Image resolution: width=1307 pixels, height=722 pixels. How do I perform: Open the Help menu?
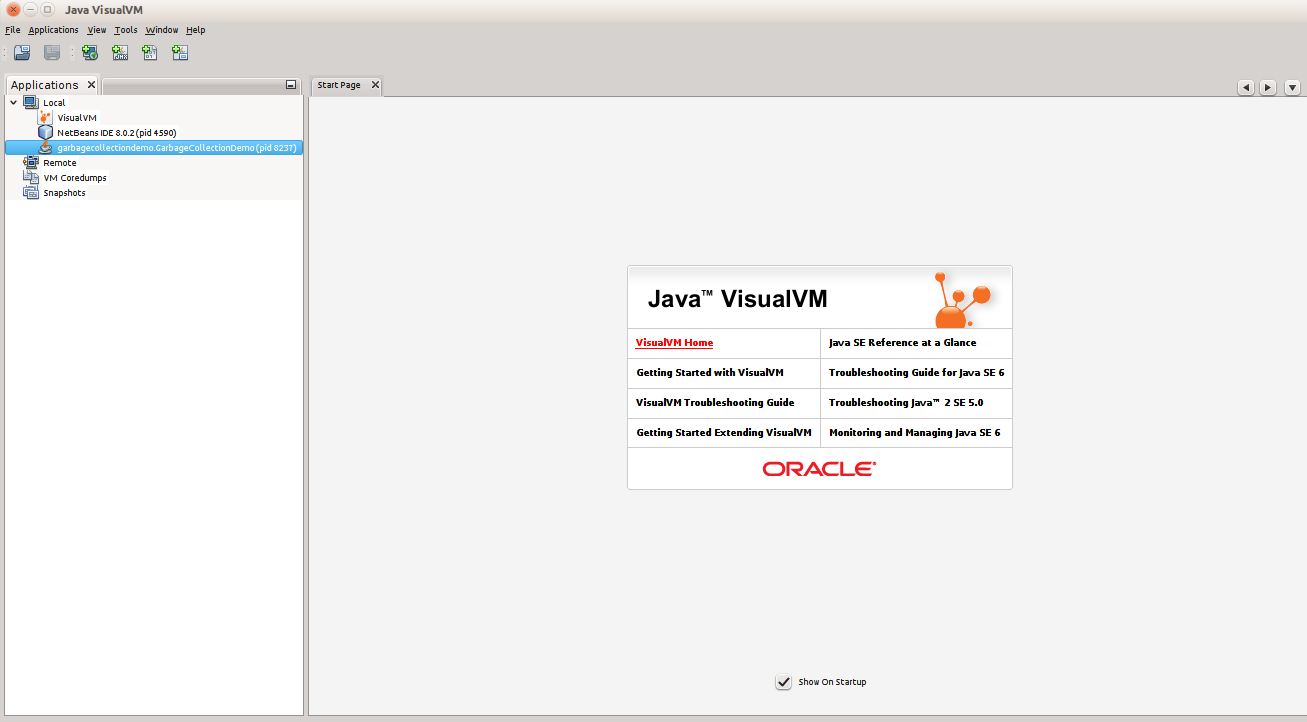pyautogui.click(x=196, y=30)
